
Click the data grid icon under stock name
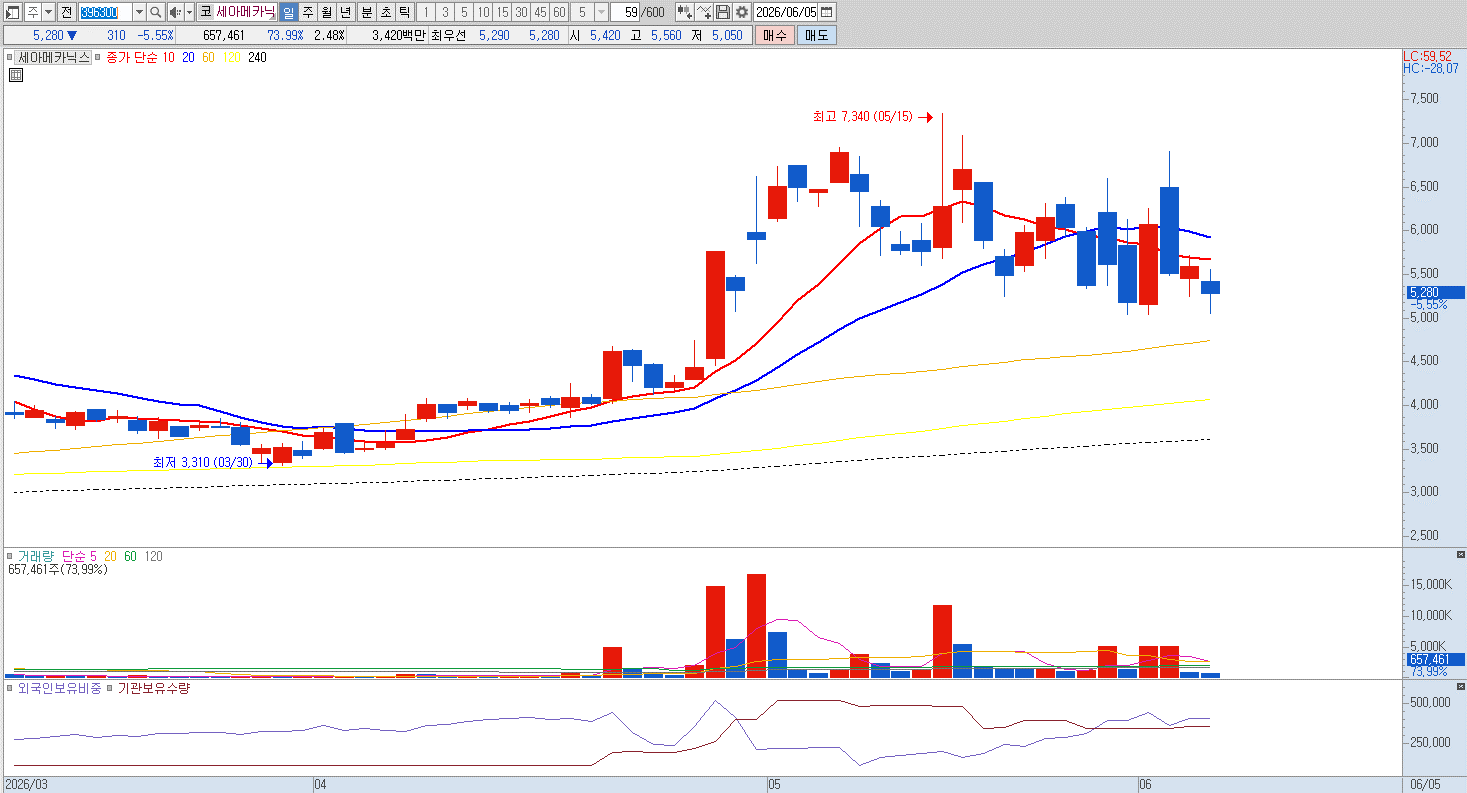(x=16, y=74)
